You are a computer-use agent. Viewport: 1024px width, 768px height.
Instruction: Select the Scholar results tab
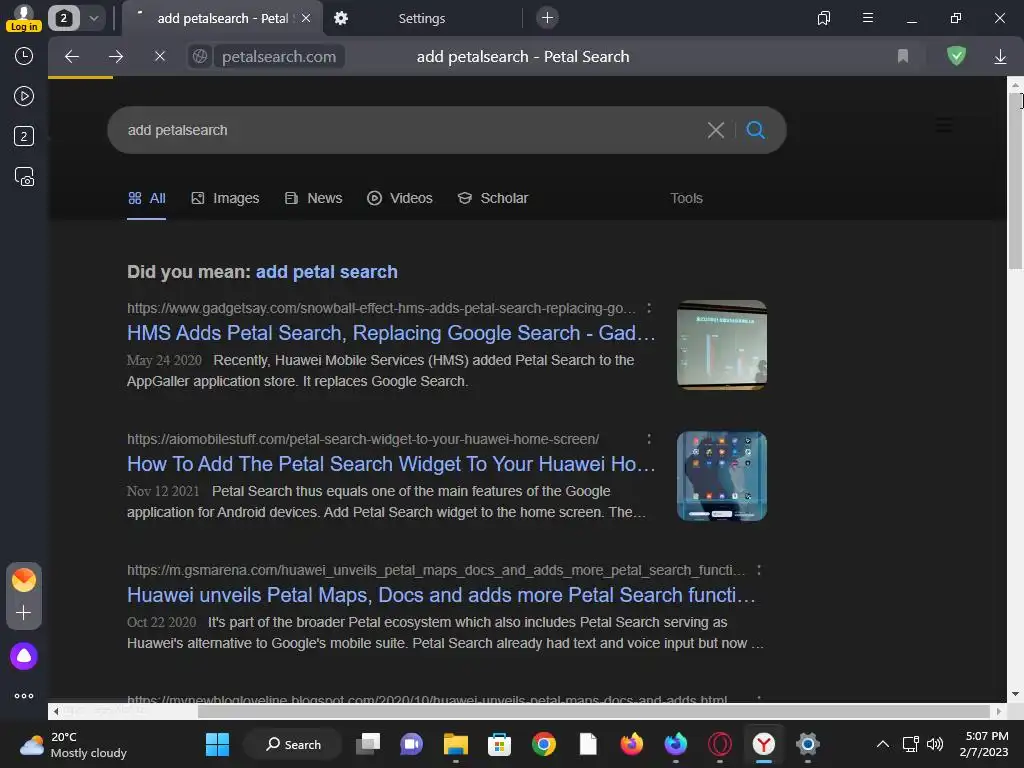coord(492,199)
